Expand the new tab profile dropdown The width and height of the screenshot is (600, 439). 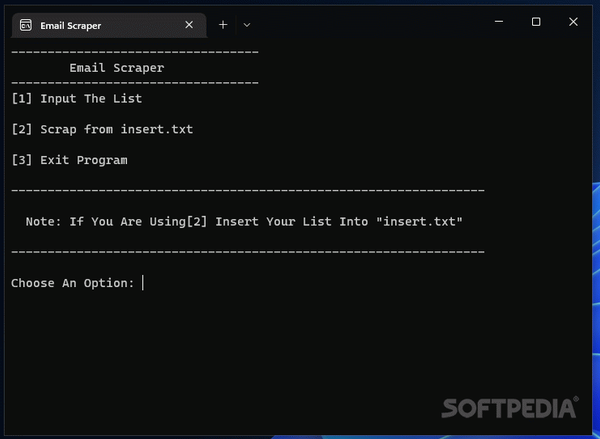pos(247,24)
